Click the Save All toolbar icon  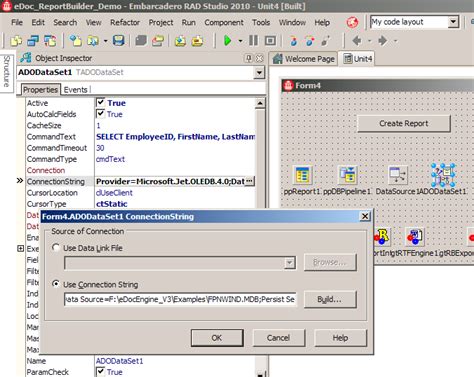[141, 41]
